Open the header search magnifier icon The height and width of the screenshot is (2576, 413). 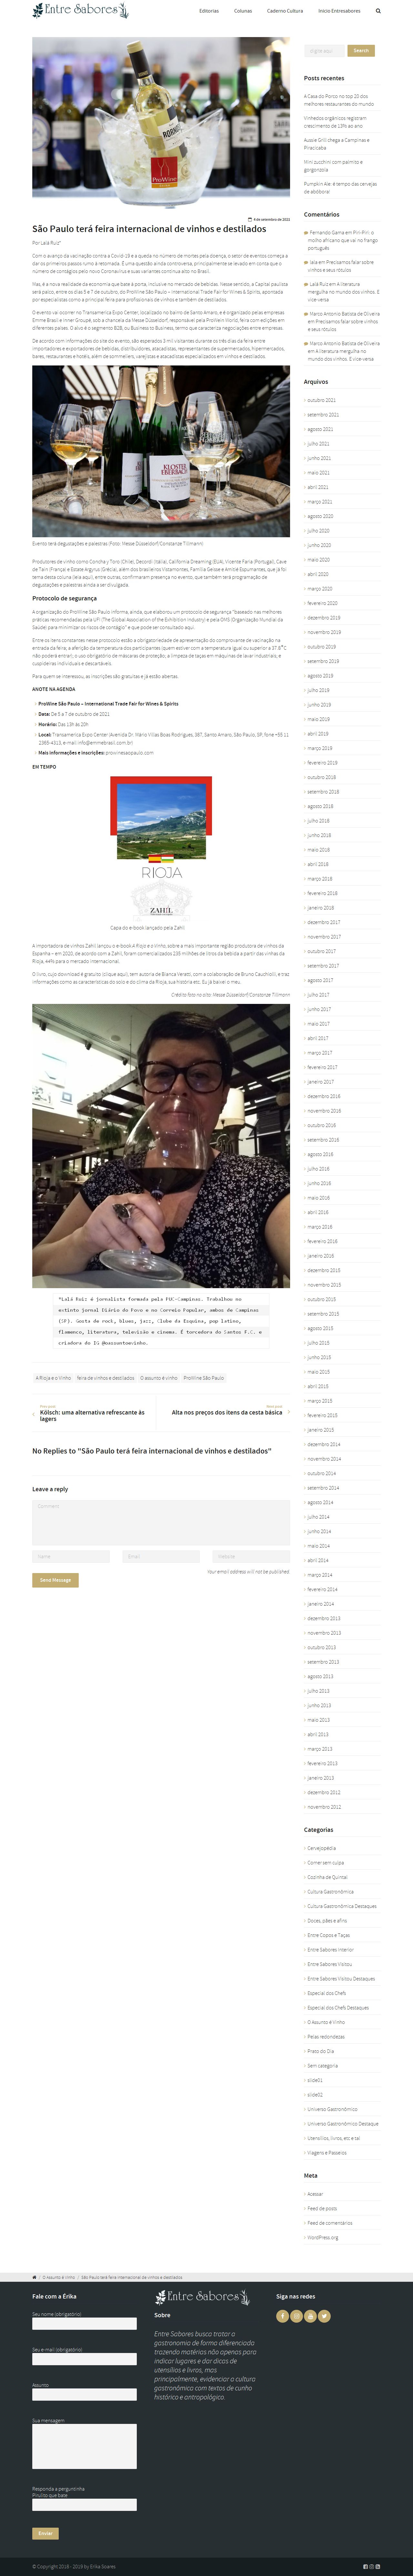pyautogui.click(x=378, y=11)
